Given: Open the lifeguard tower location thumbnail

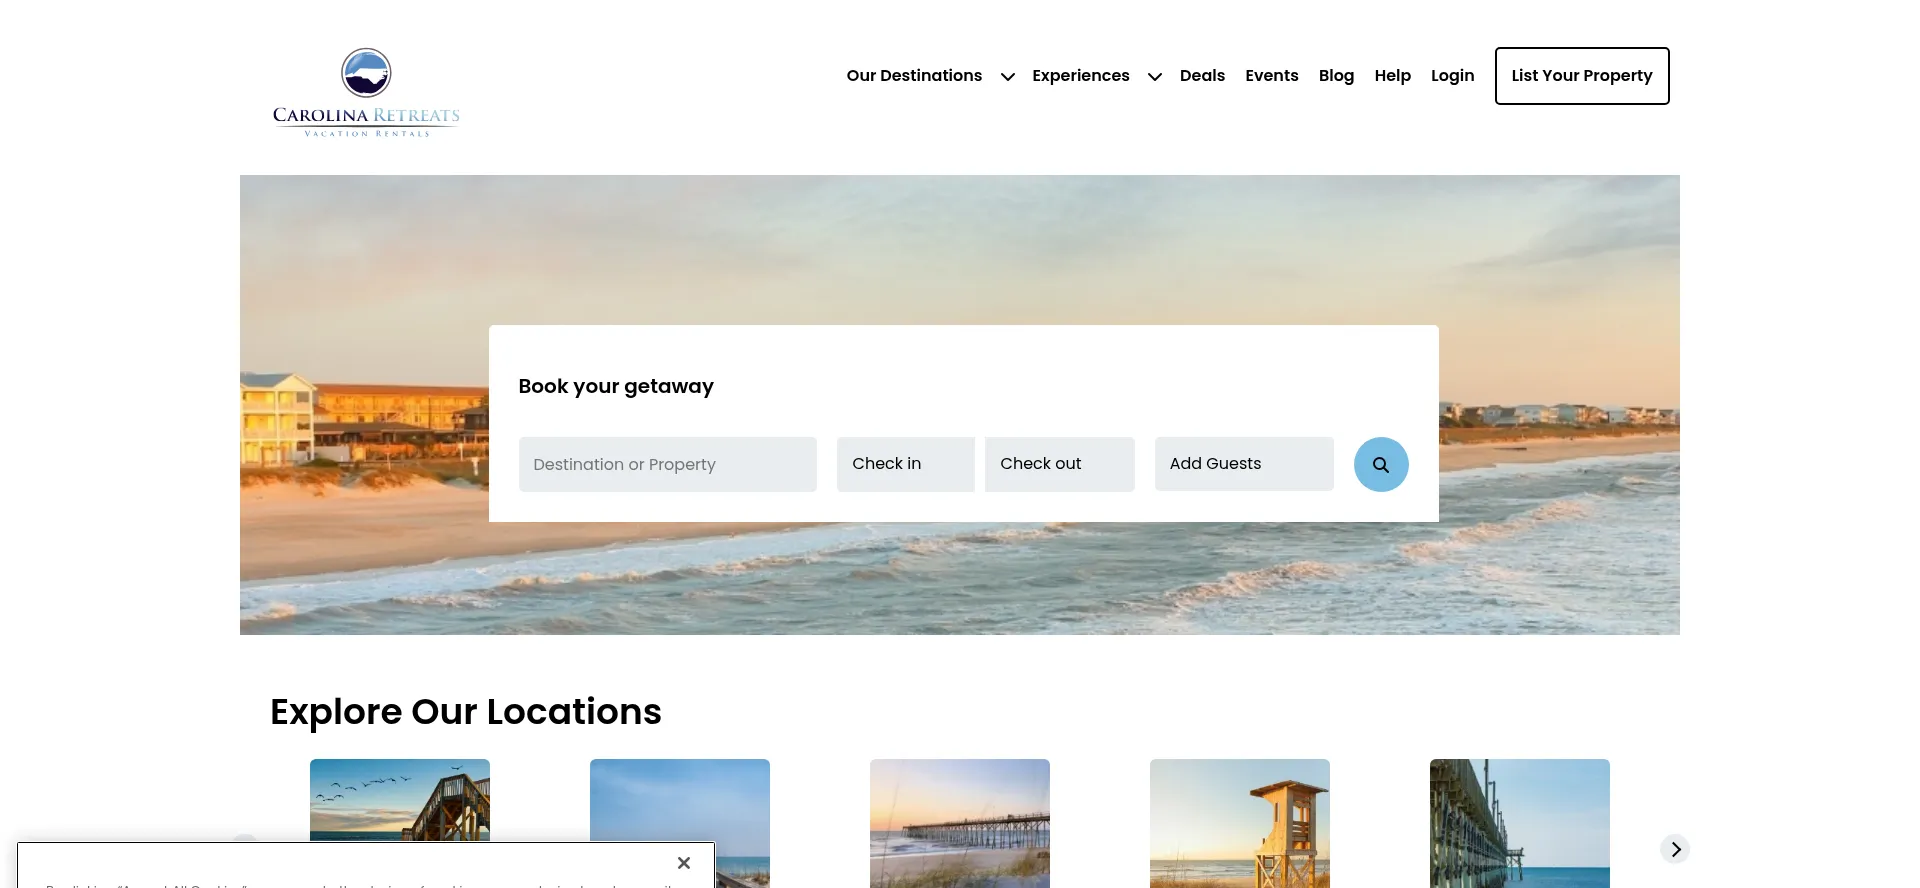Looking at the screenshot, I should point(1240,823).
